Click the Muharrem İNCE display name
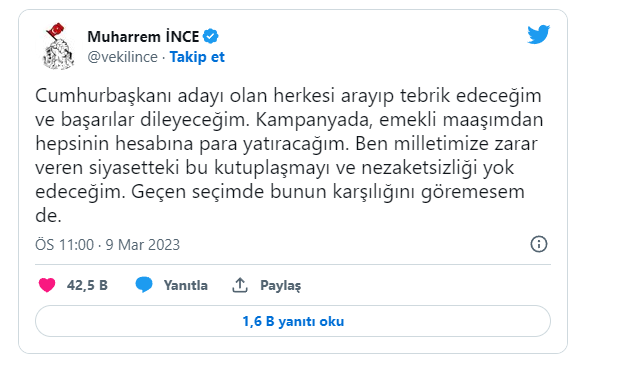Viewport: 621px width, 367px height. click(x=143, y=36)
